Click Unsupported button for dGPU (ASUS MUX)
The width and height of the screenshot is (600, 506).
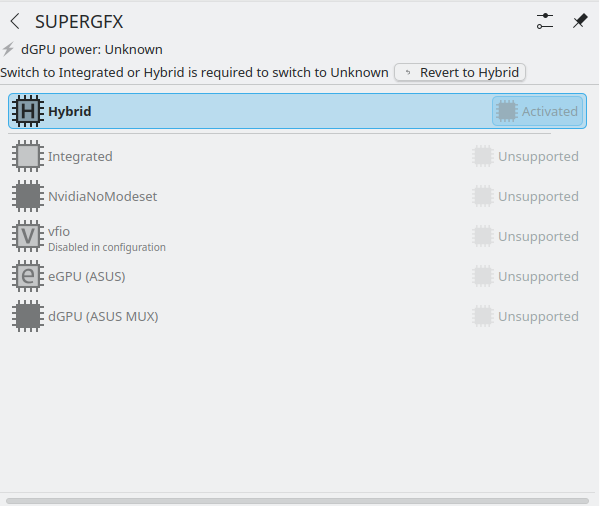526,316
